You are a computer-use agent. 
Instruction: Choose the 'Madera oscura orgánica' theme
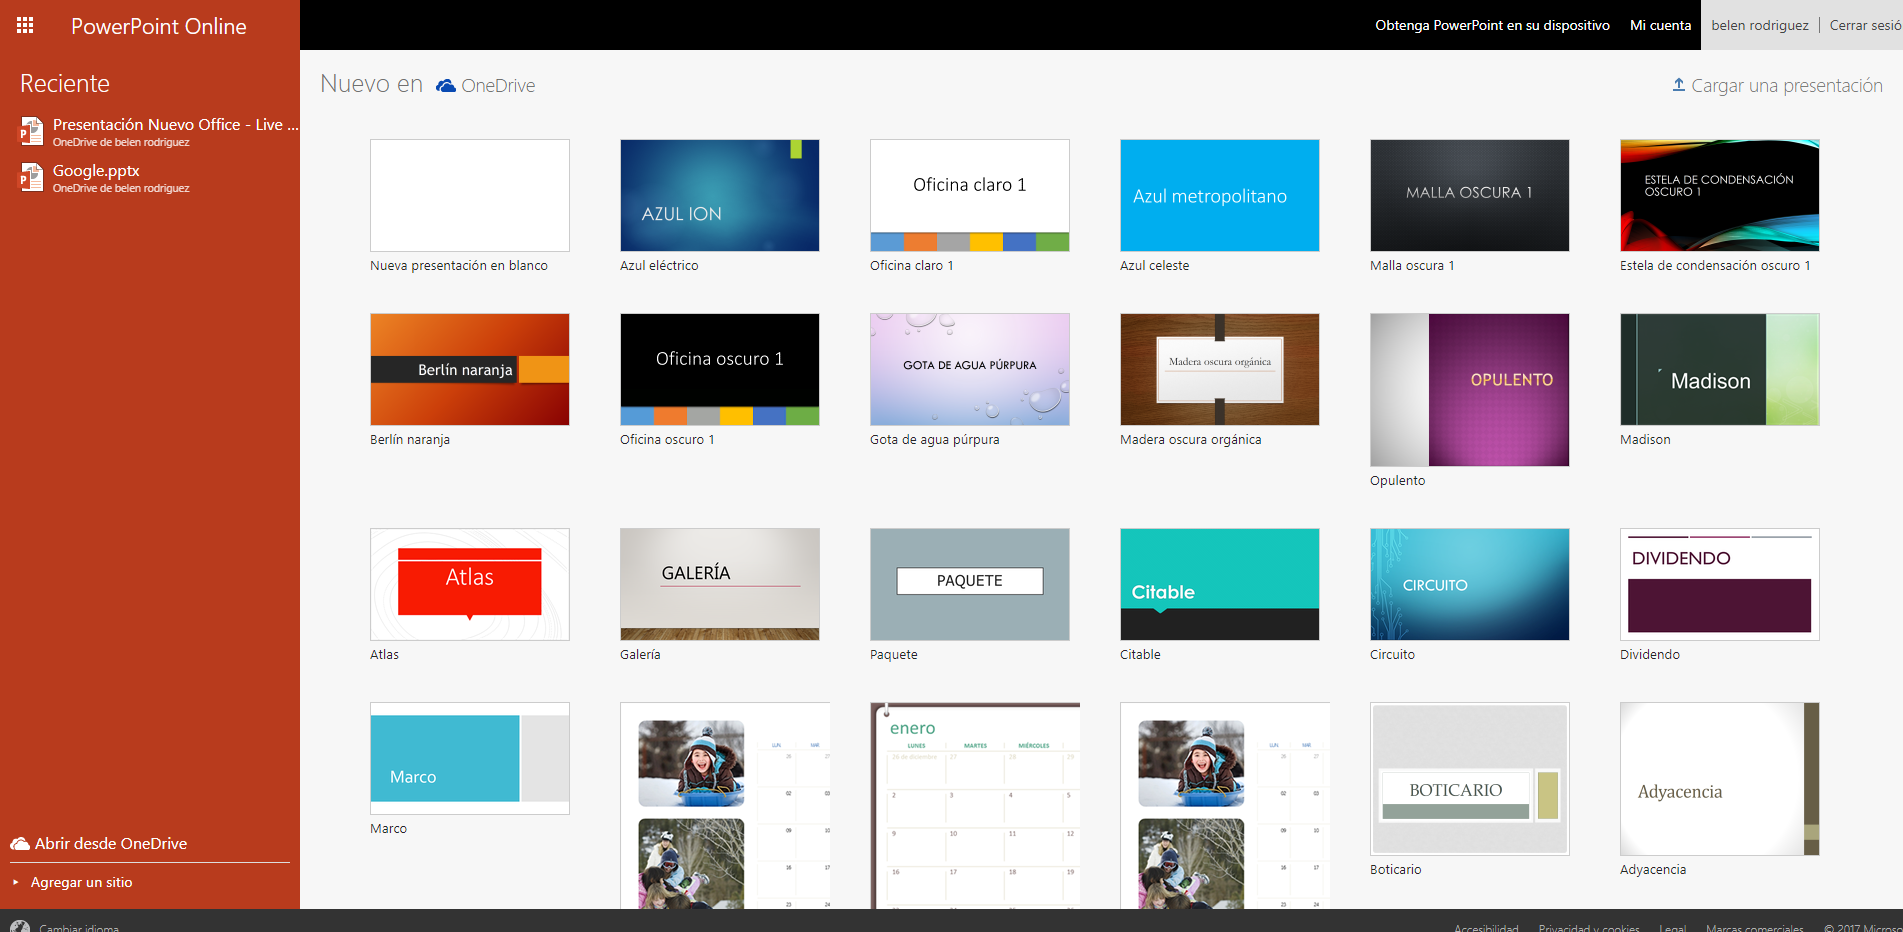(x=1219, y=369)
